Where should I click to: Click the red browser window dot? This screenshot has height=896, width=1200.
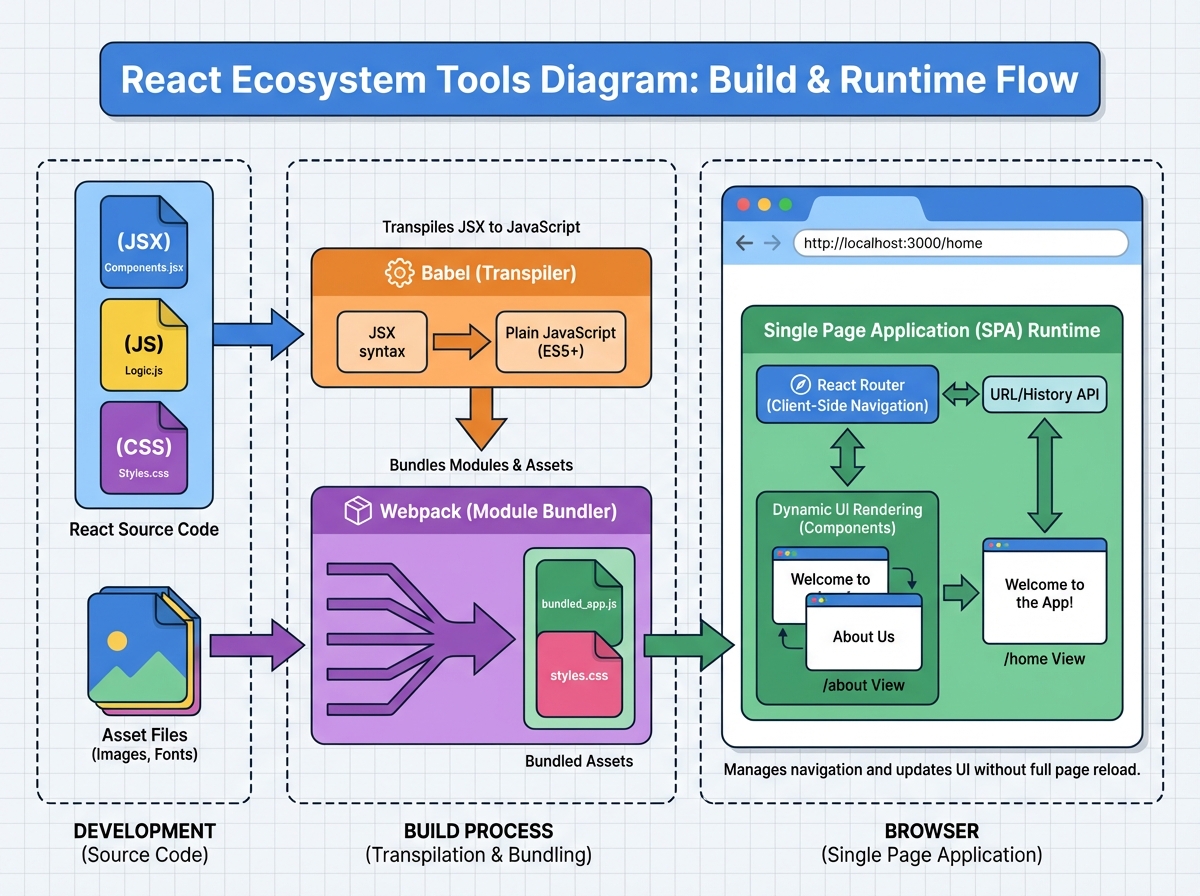(x=743, y=204)
